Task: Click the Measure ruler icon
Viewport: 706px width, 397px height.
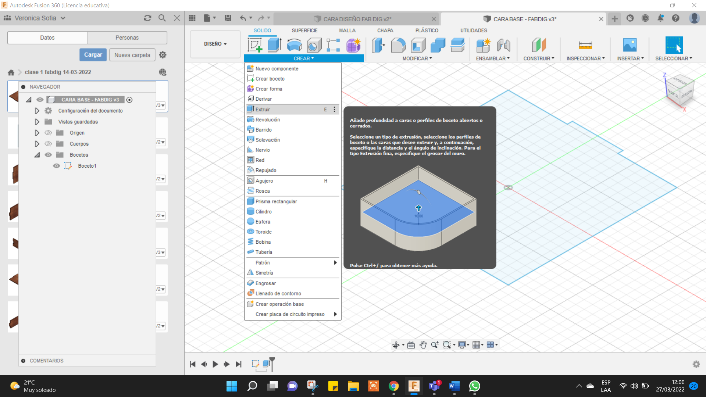Action: click(x=585, y=45)
